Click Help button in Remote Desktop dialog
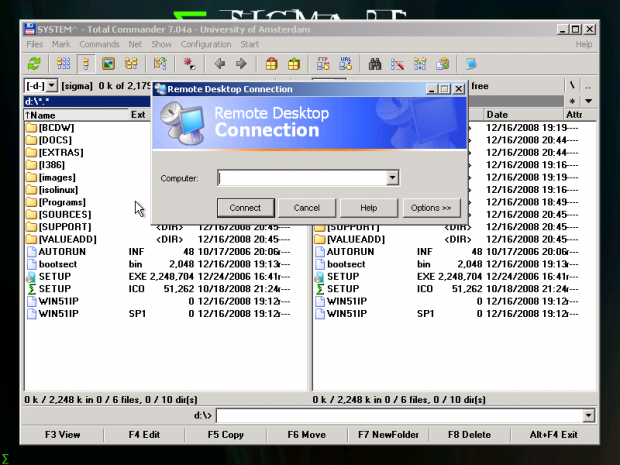The height and width of the screenshot is (465, 620). 369,208
